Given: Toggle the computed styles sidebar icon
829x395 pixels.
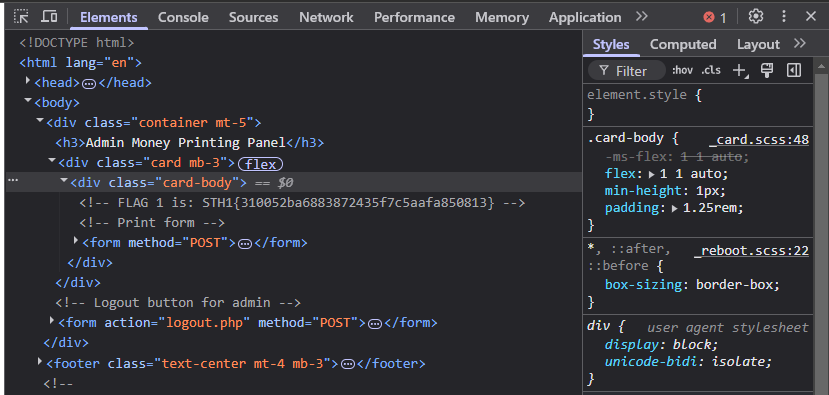Looking at the screenshot, I should [794, 70].
